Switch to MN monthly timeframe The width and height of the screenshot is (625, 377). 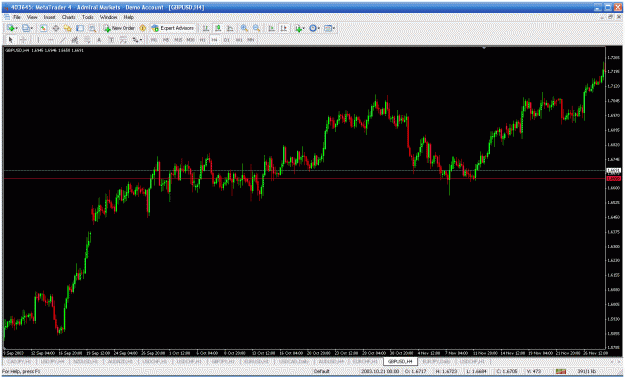251,40
